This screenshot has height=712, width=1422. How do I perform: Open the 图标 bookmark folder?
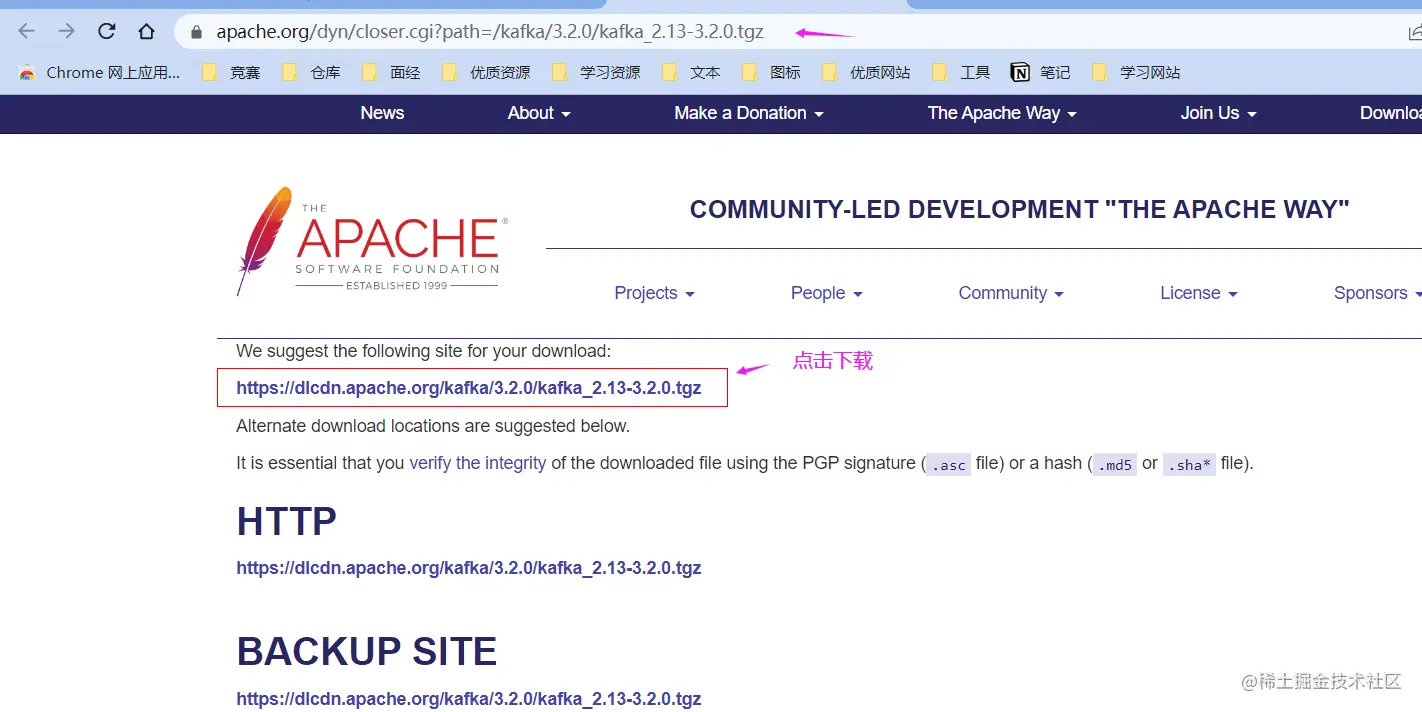771,72
